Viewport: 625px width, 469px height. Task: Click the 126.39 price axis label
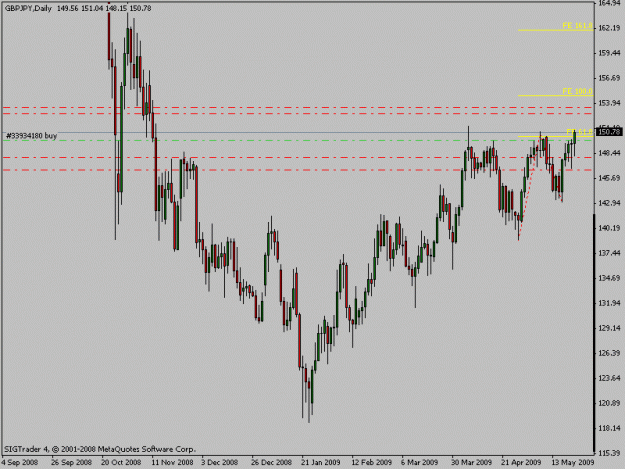tap(609, 353)
